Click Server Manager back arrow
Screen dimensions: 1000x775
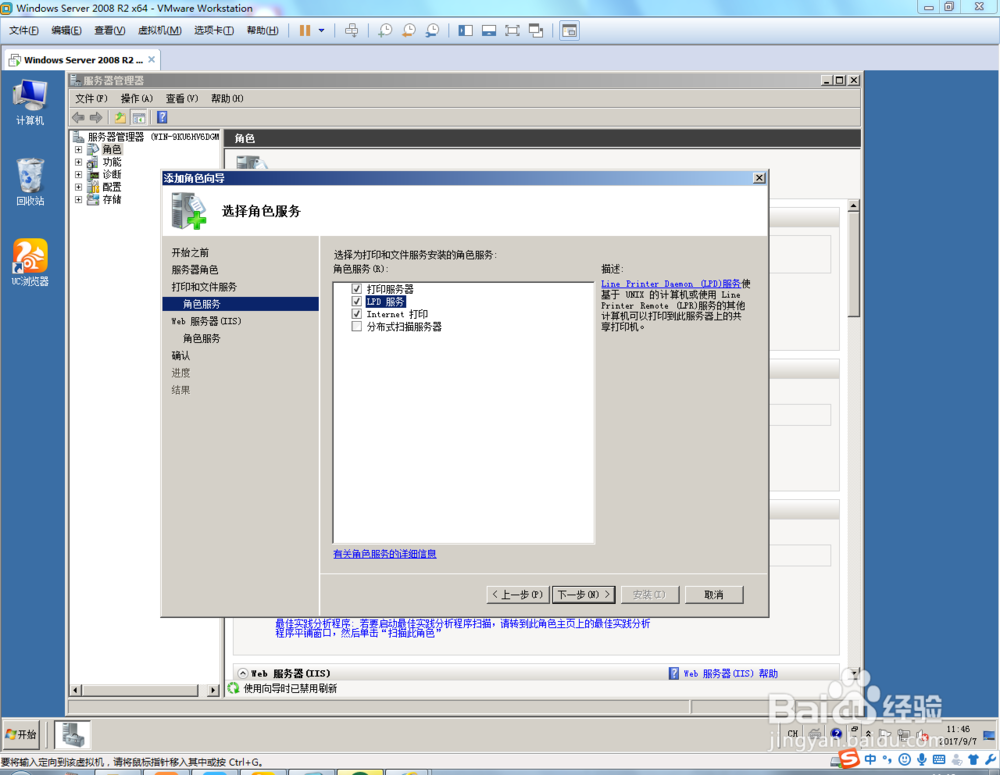click(x=78, y=117)
